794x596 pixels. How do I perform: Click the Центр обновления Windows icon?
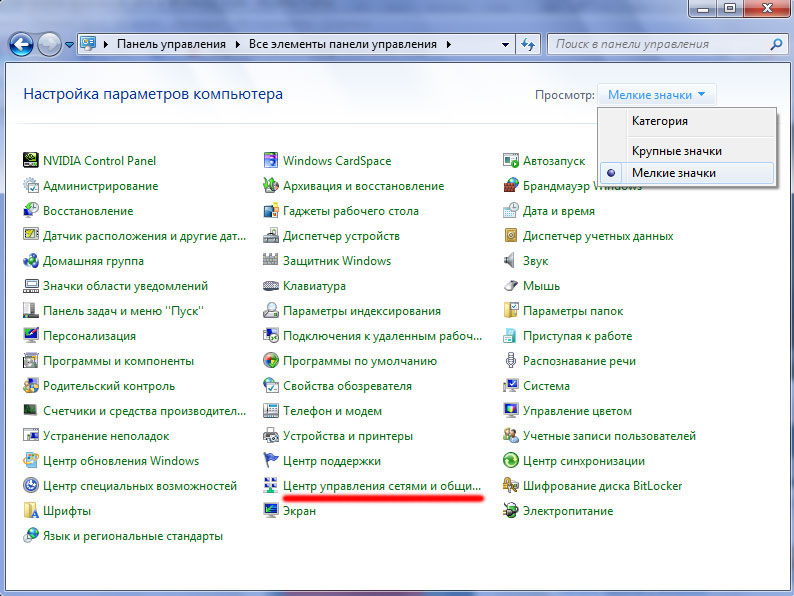click(x=31, y=460)
